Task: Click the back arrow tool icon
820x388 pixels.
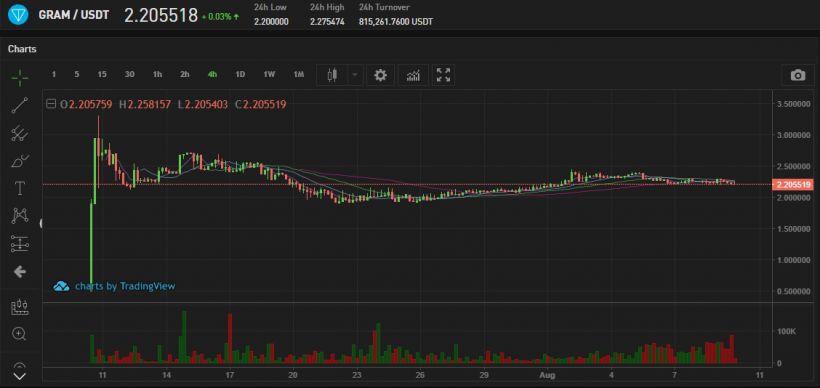Action: tap(20, 271)
